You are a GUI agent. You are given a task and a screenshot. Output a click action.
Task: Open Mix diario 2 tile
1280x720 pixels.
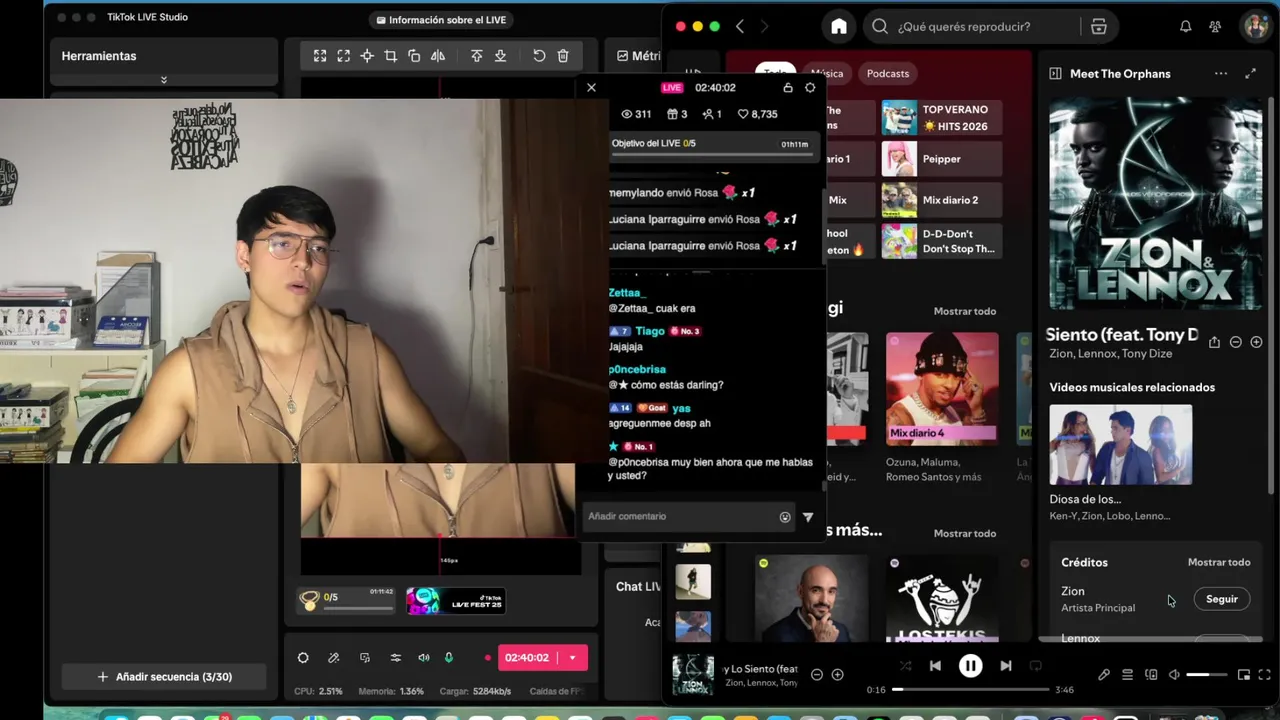pos(941,200)
